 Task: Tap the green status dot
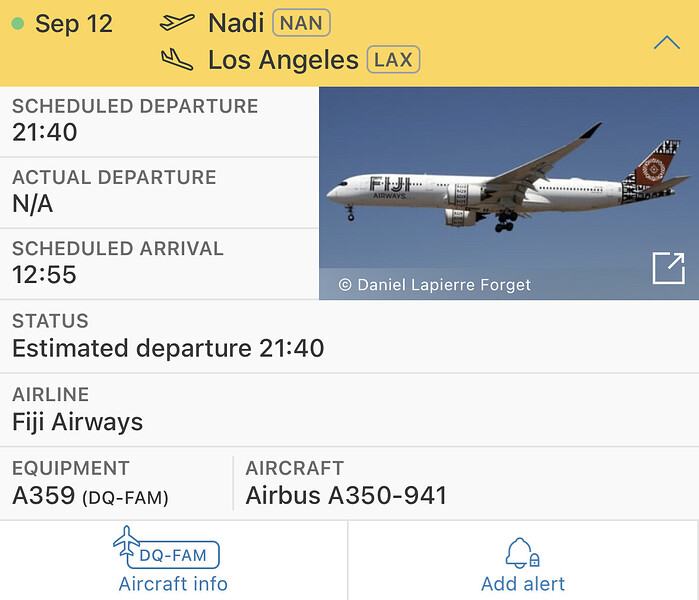(18, 23)
